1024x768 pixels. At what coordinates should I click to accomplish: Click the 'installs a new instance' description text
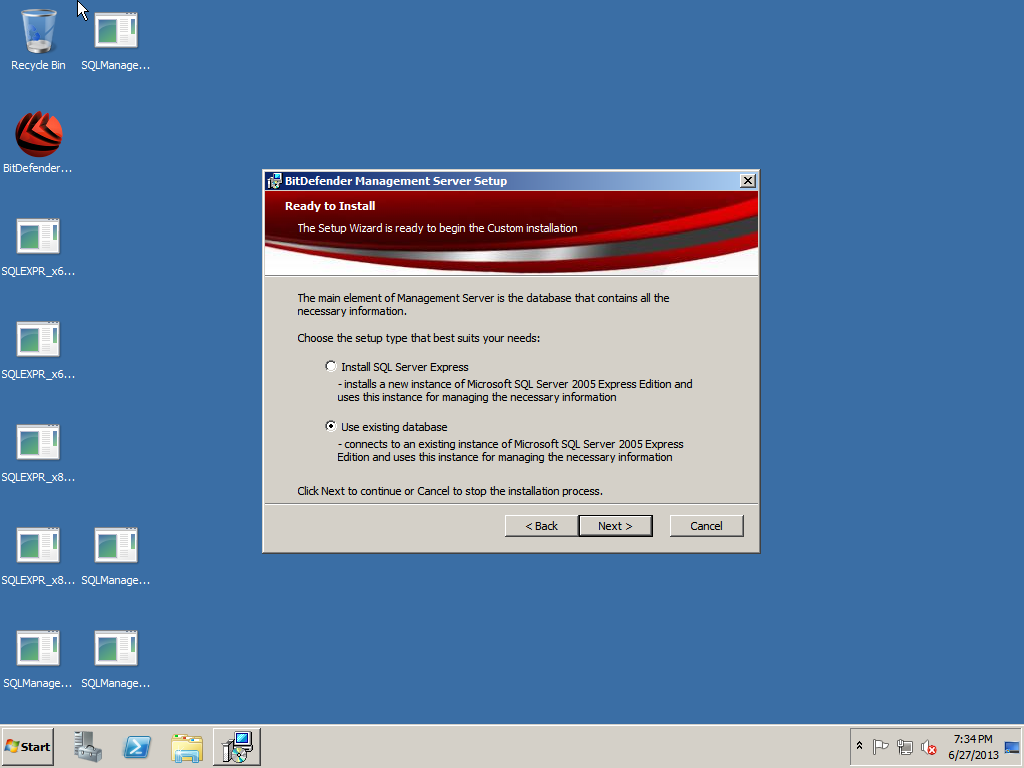click(515, 391)
